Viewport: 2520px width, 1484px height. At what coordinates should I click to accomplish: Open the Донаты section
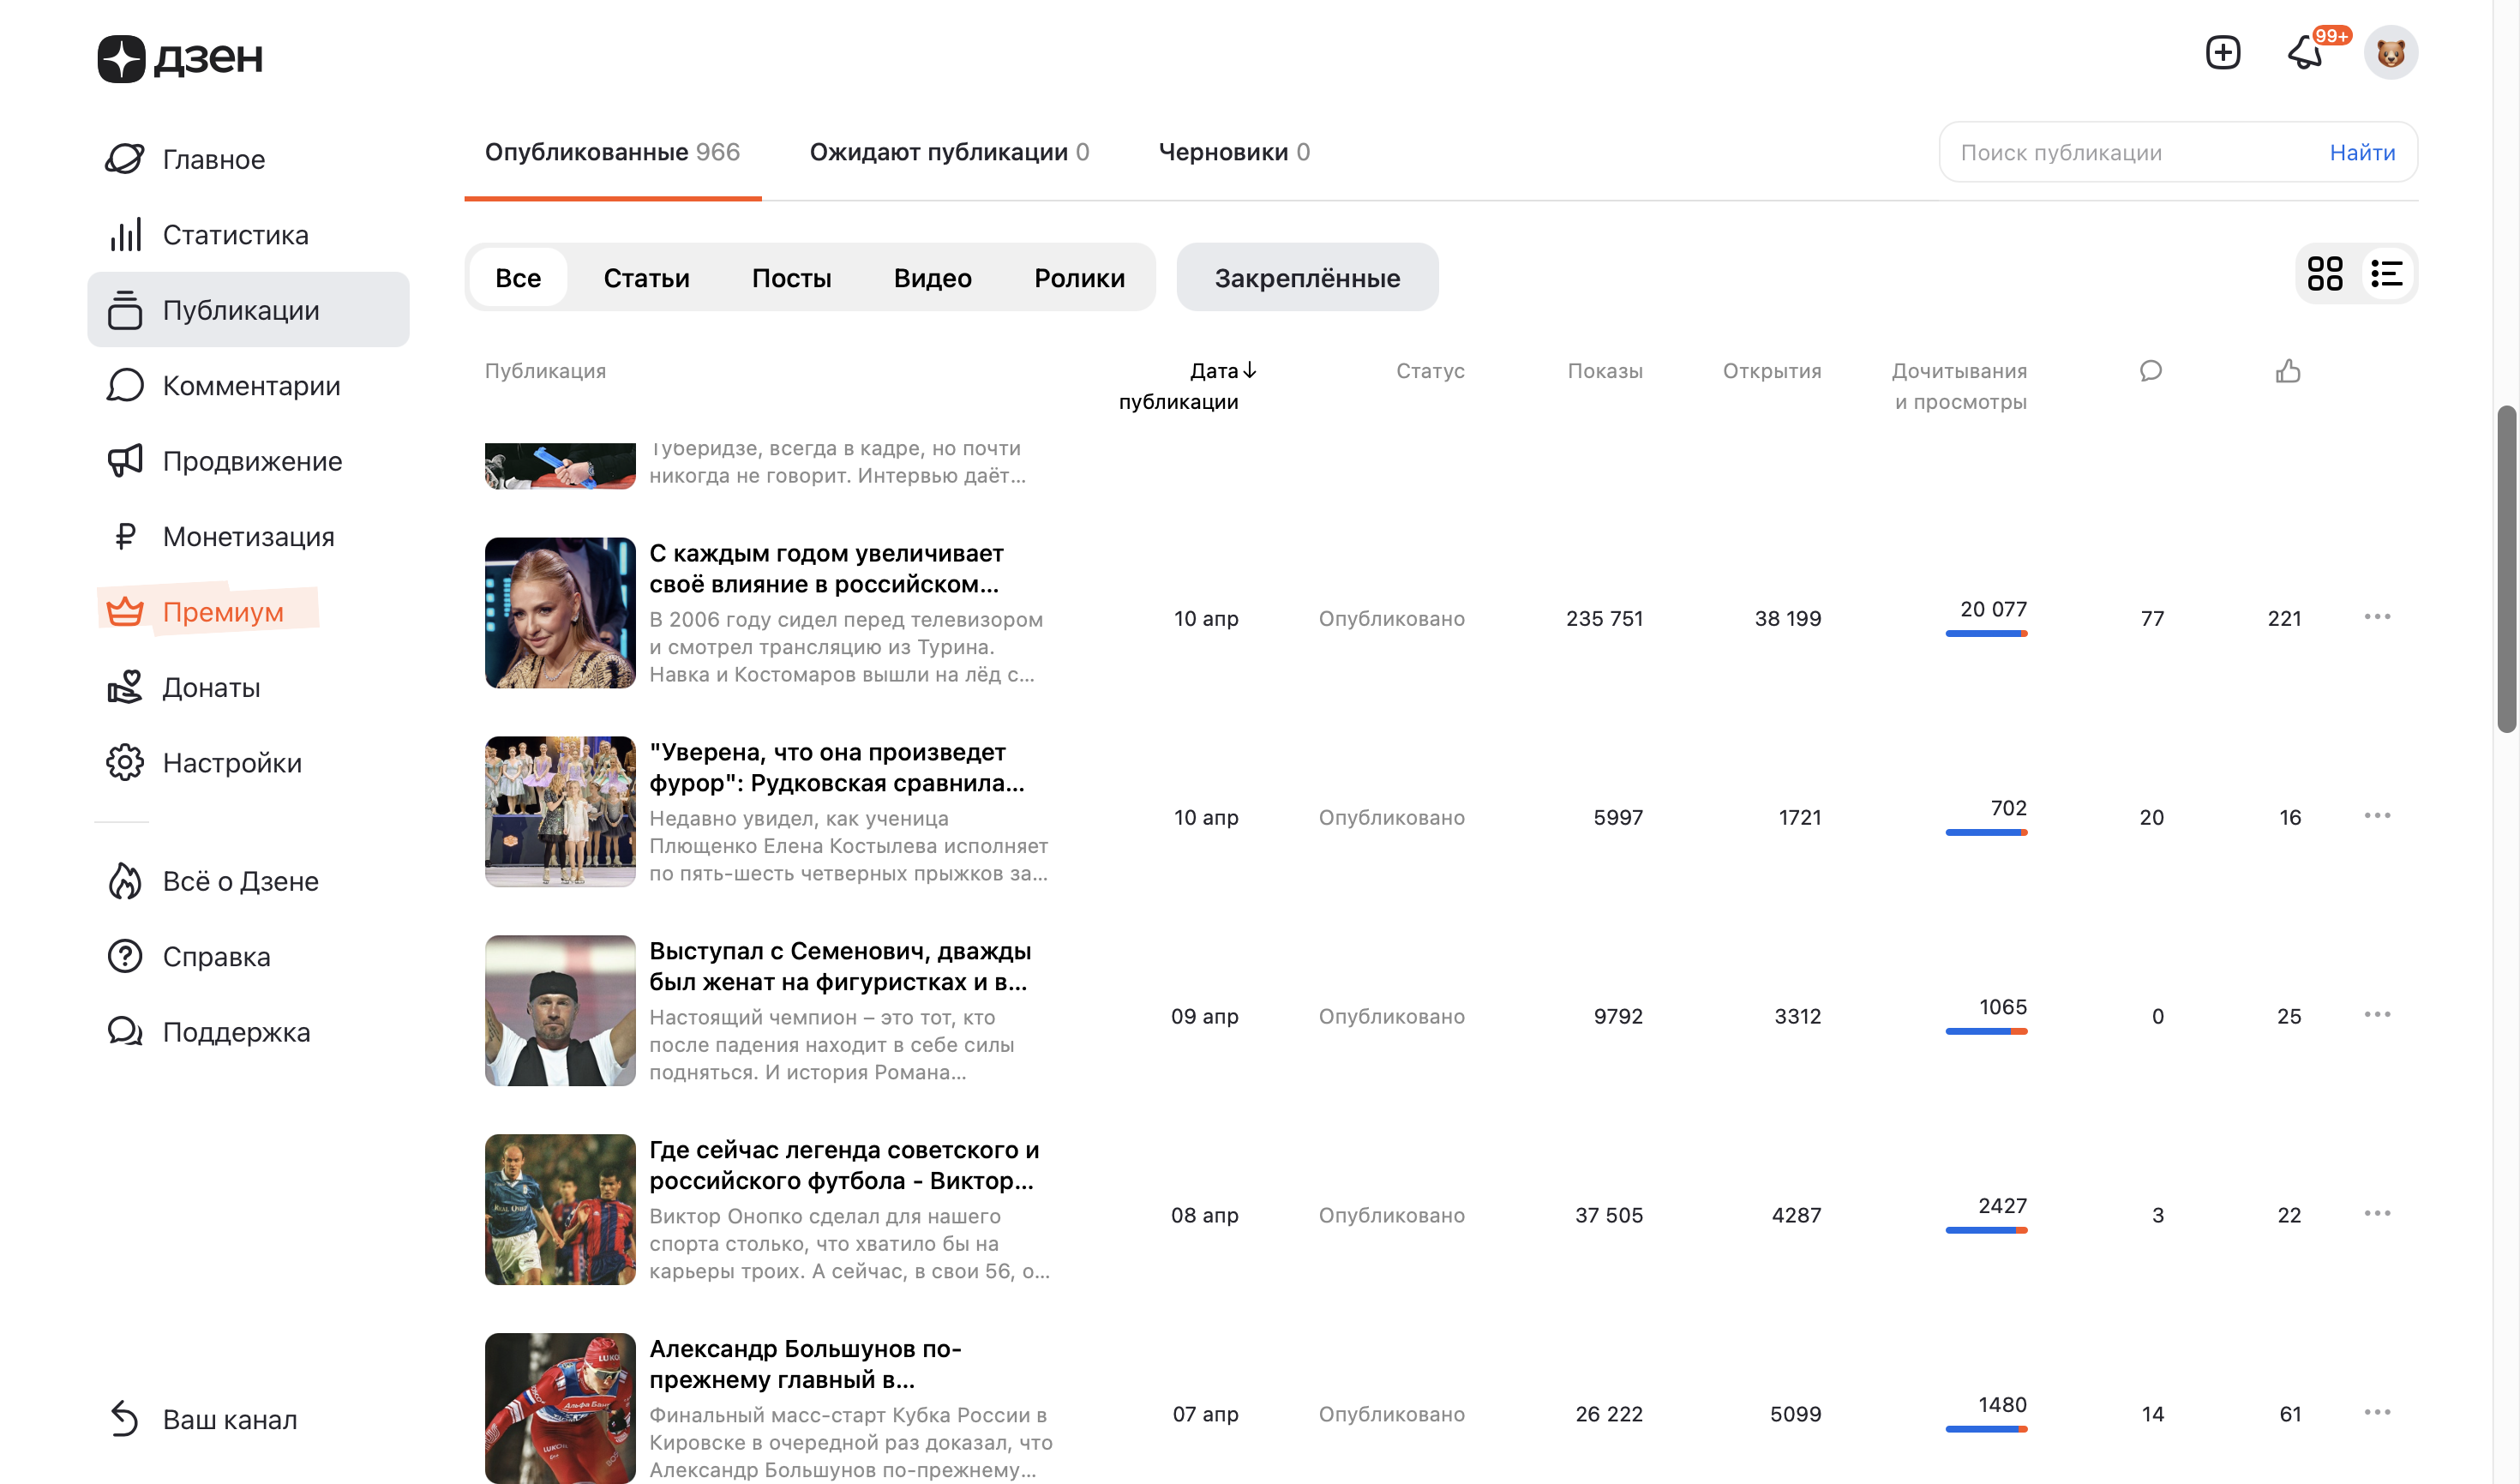[211, 688]
